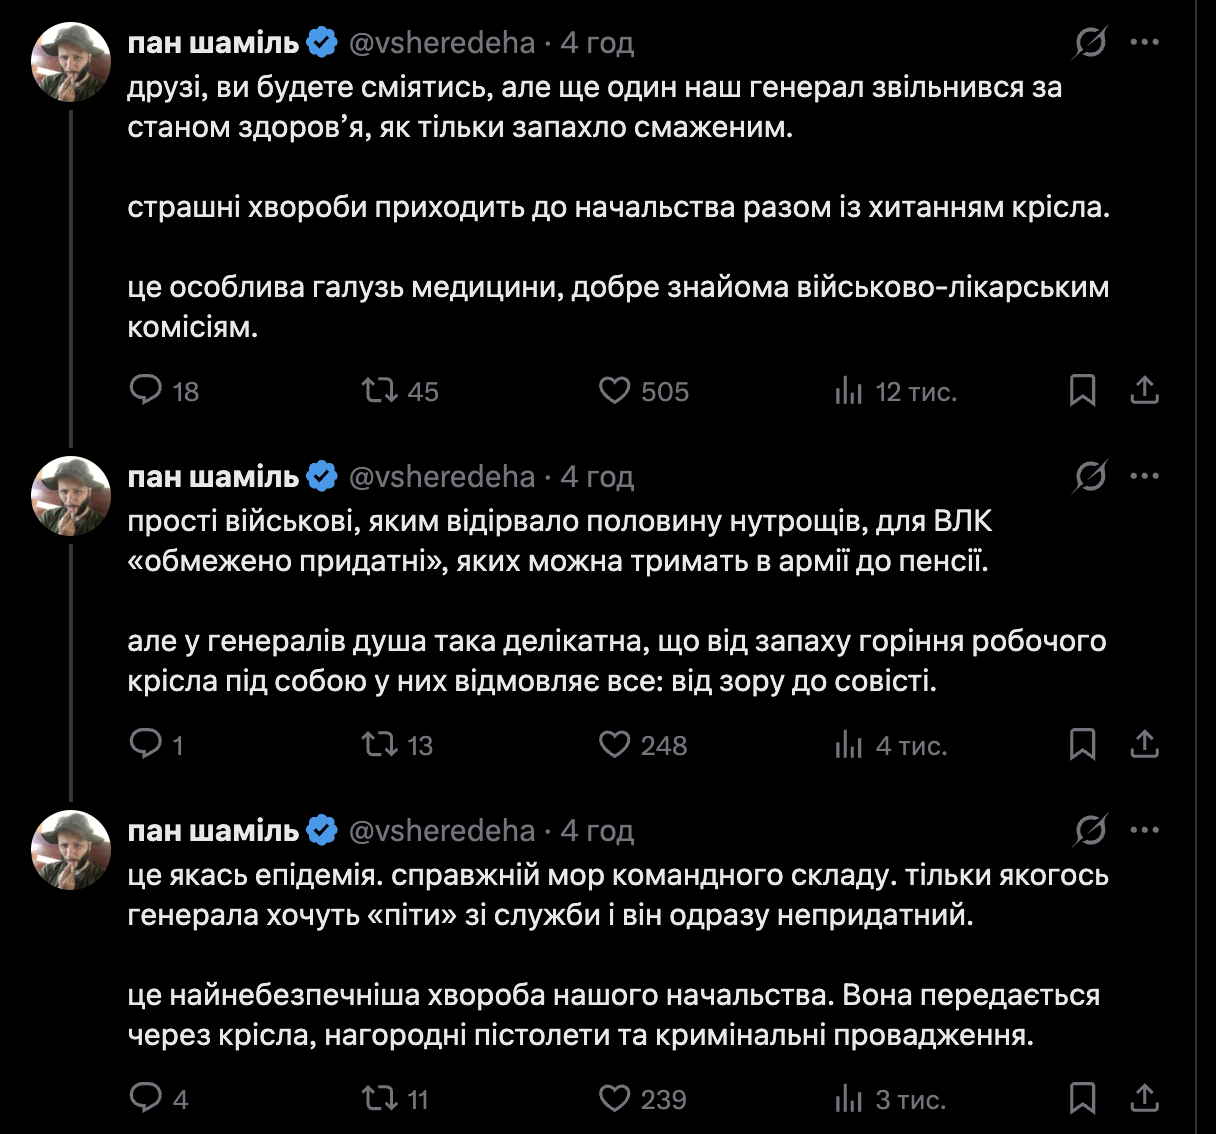This screenshot has height=1134, width=1216.
Task: Open more options menu on third tweet
Action: point(1144,831)
